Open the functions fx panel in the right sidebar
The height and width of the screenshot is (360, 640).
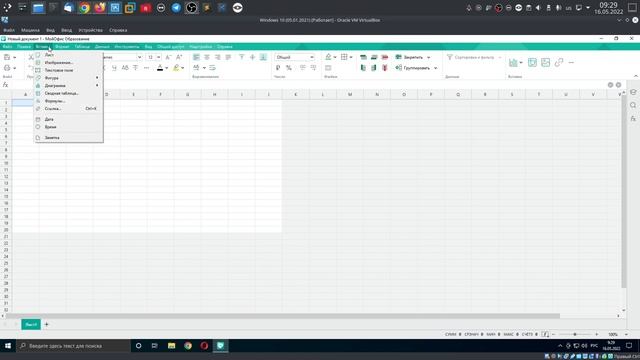633,118
